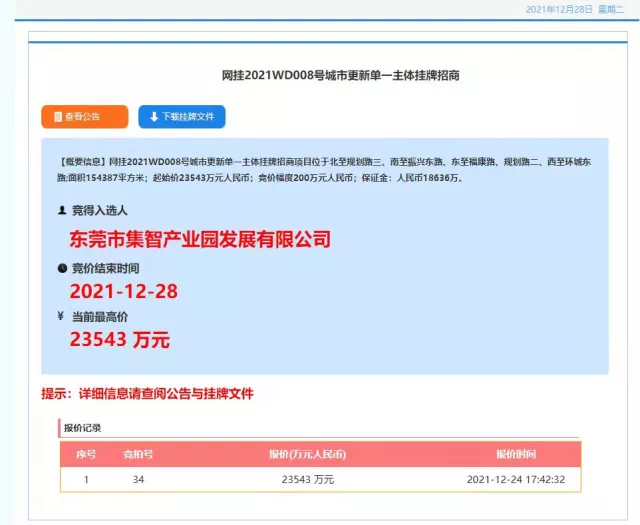Click bidder number 34 in the table
The height and width of the screenshot is (525, 640).
point(138,479)
